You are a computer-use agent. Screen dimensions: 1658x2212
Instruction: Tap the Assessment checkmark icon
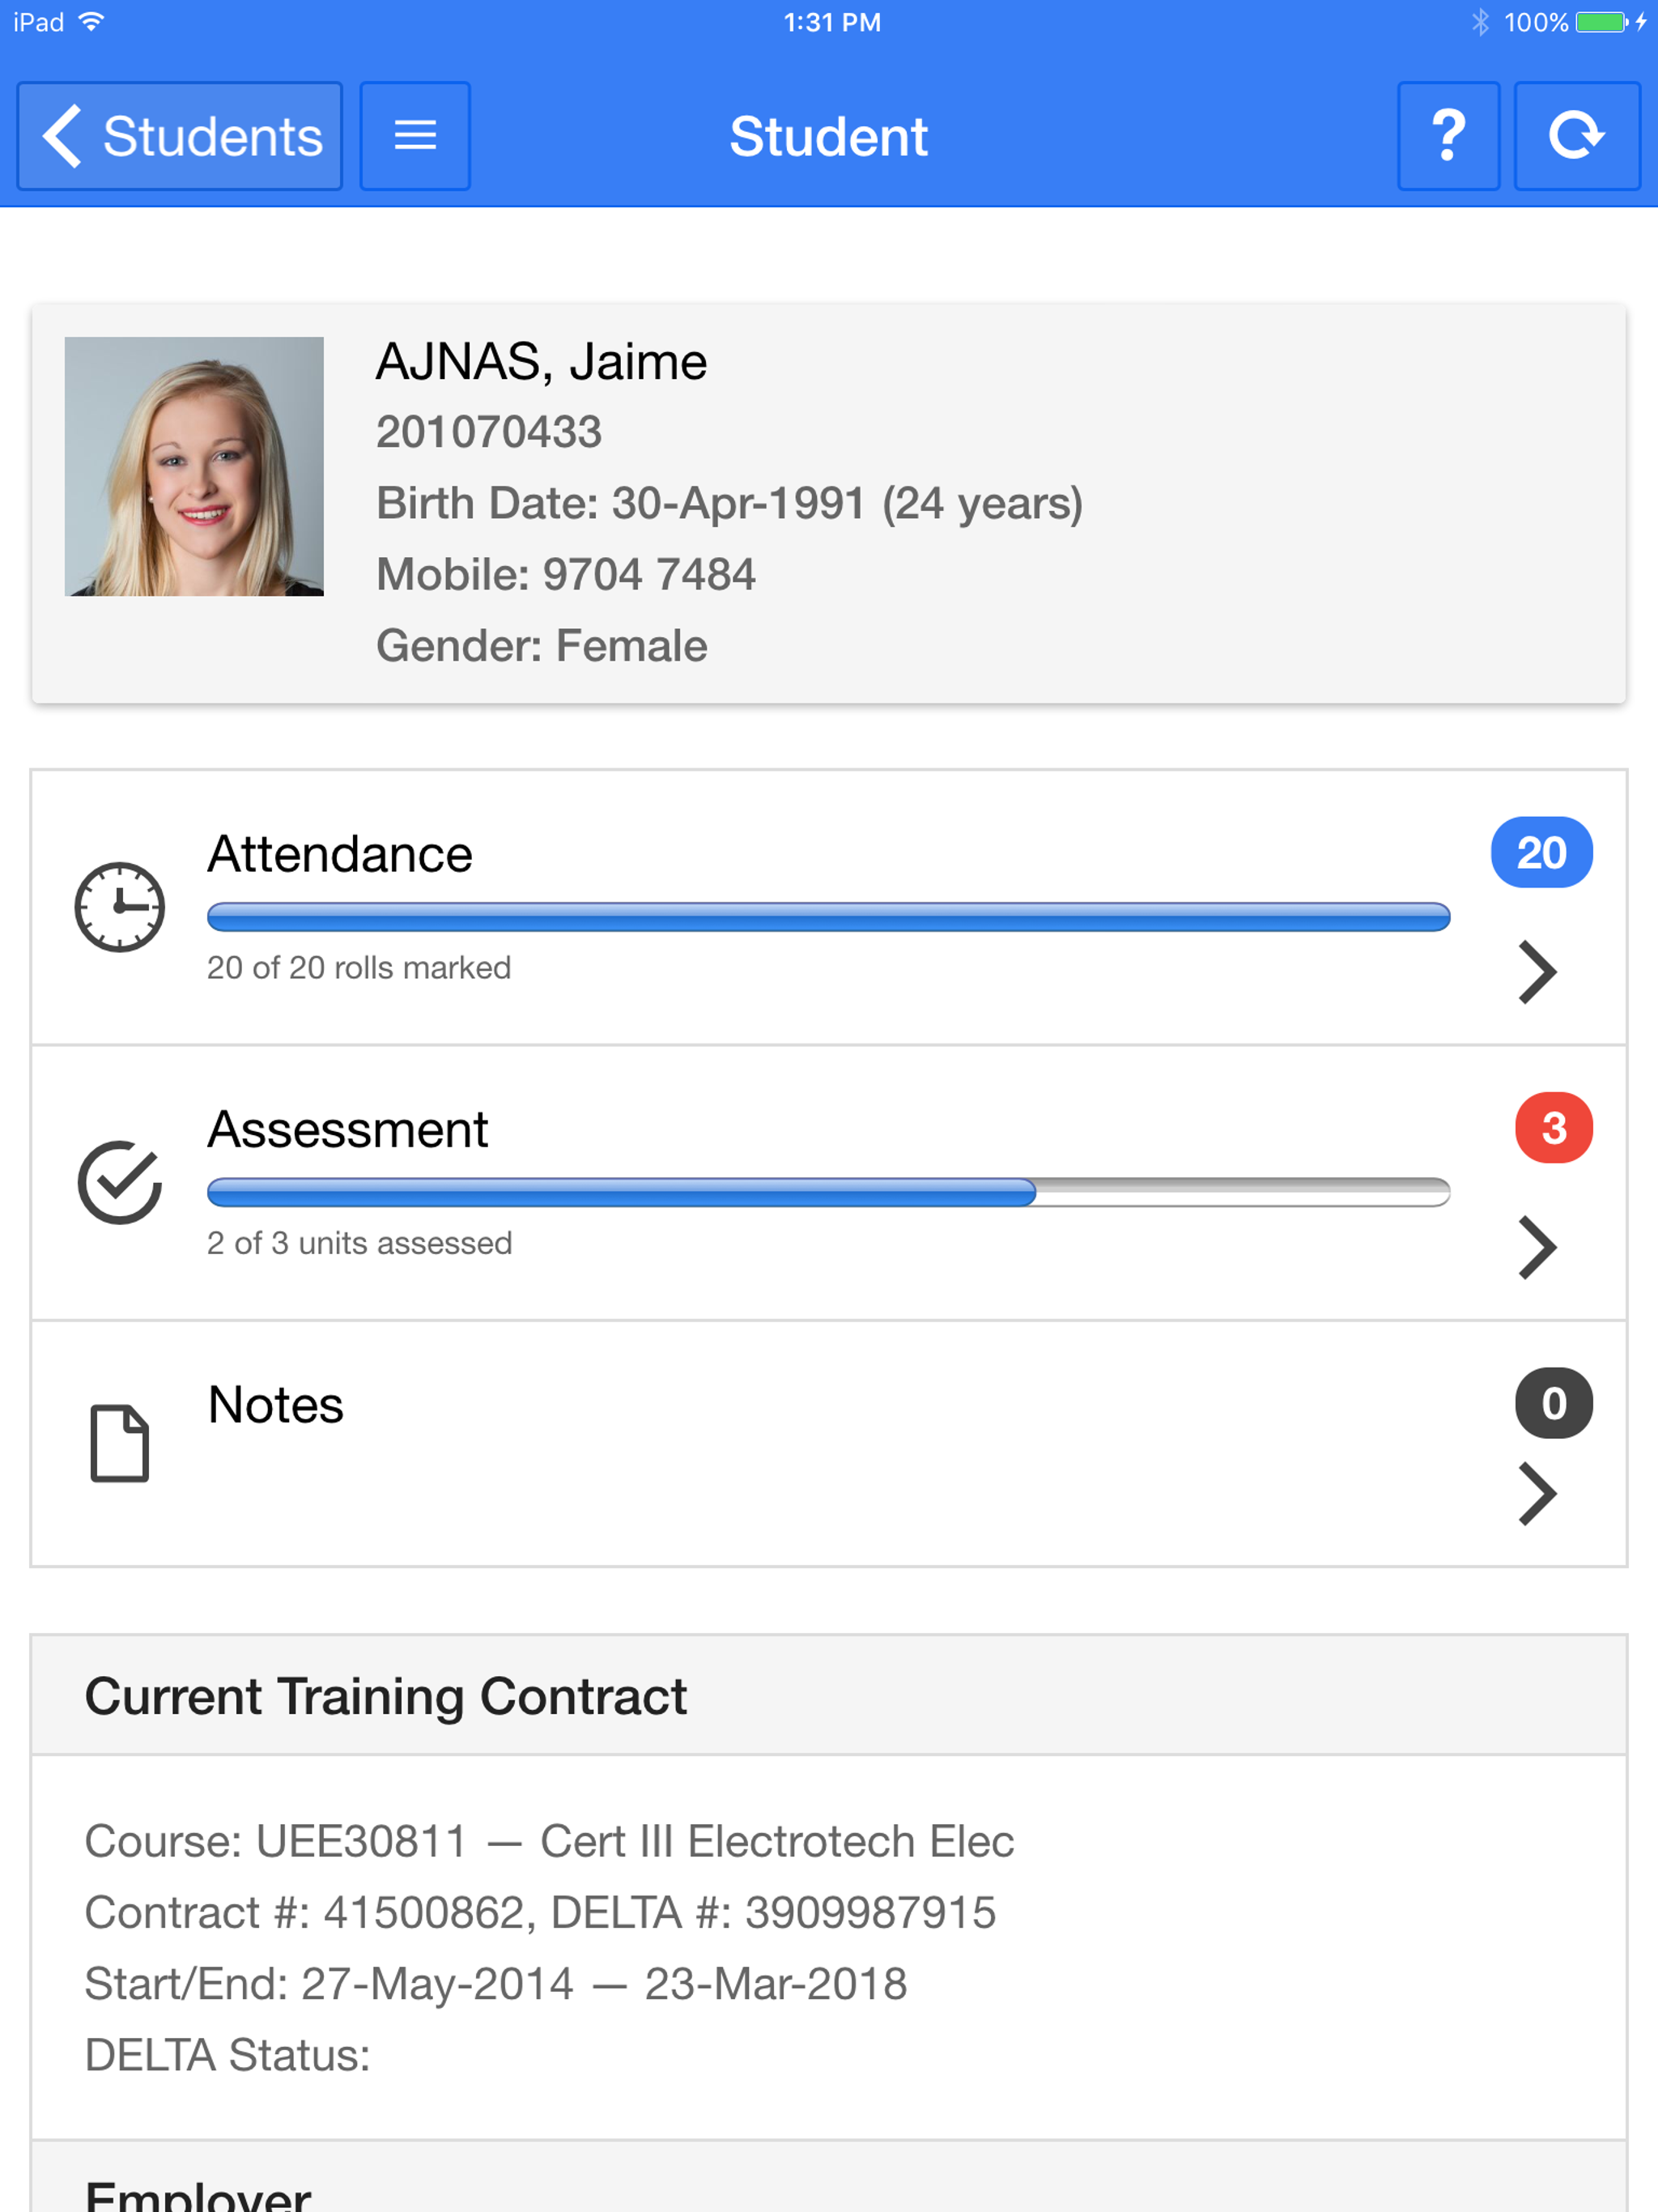point(120,1182)
